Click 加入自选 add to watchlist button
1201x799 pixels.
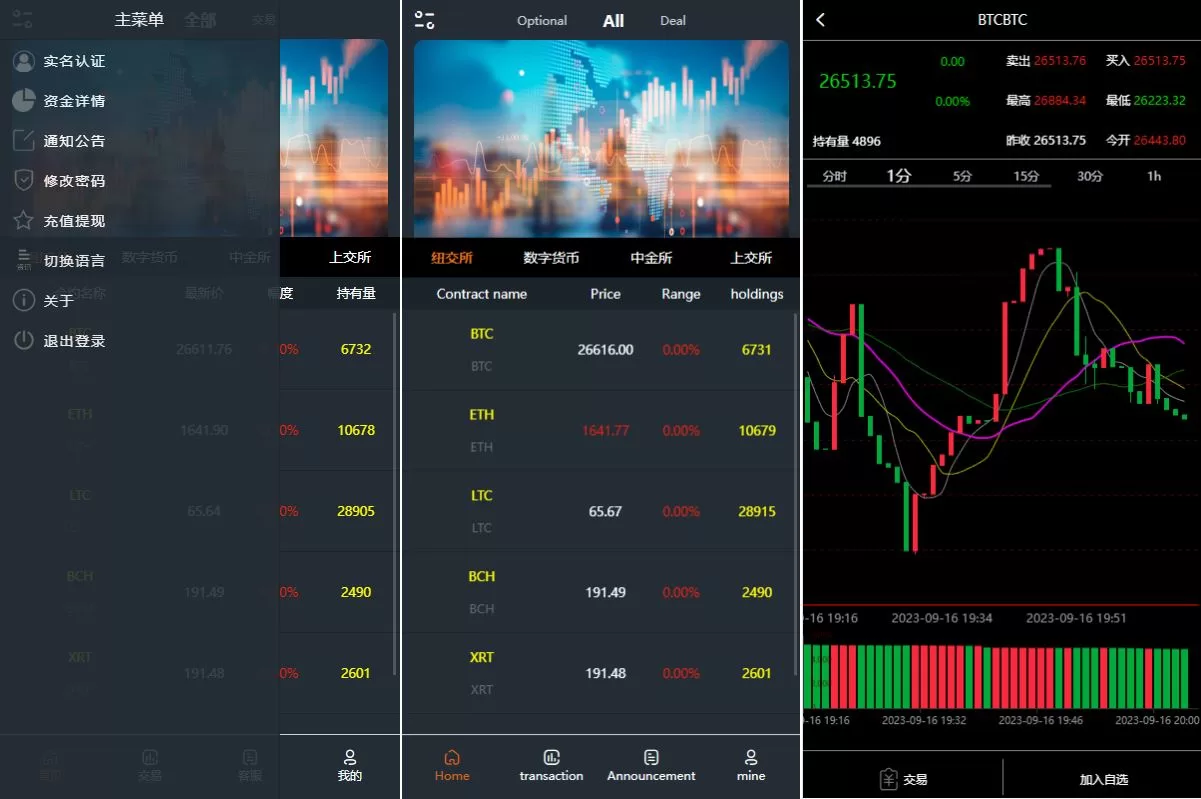[1104, 779]
